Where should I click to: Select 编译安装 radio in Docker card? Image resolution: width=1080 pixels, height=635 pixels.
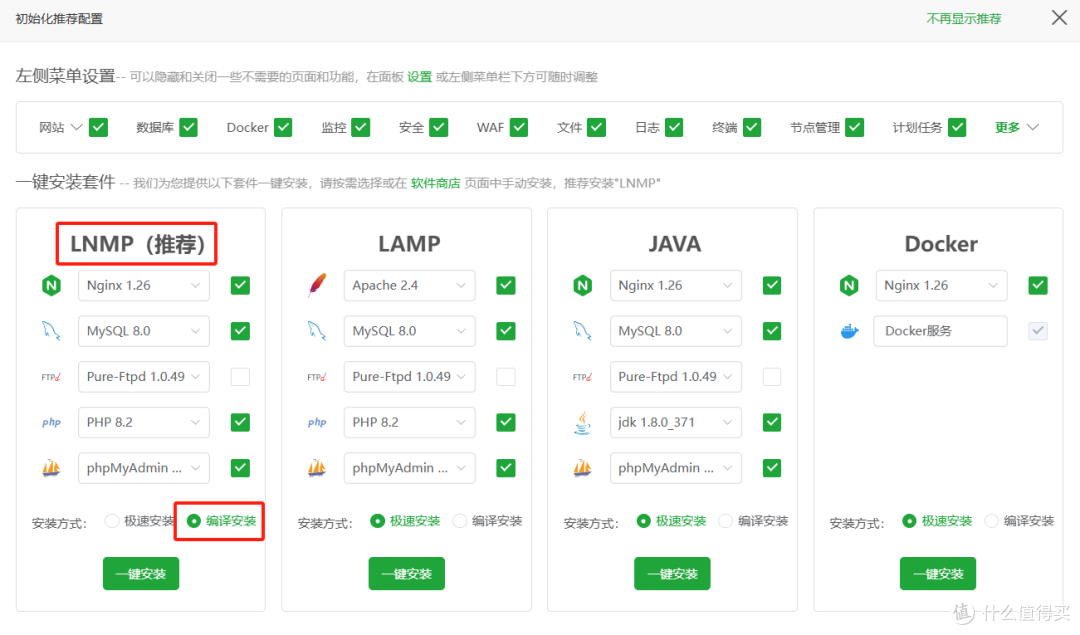click(x=991, y=521)
